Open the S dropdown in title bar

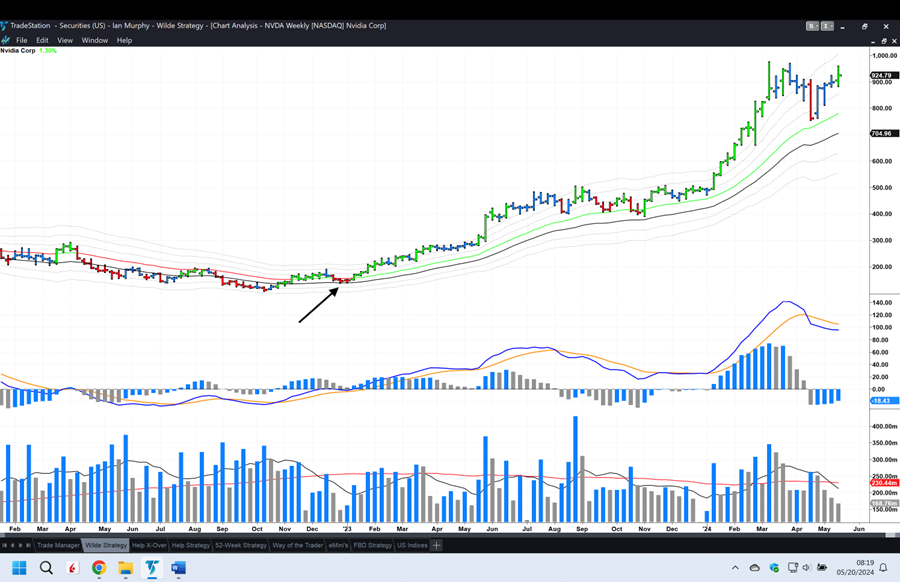coord(812,26)
